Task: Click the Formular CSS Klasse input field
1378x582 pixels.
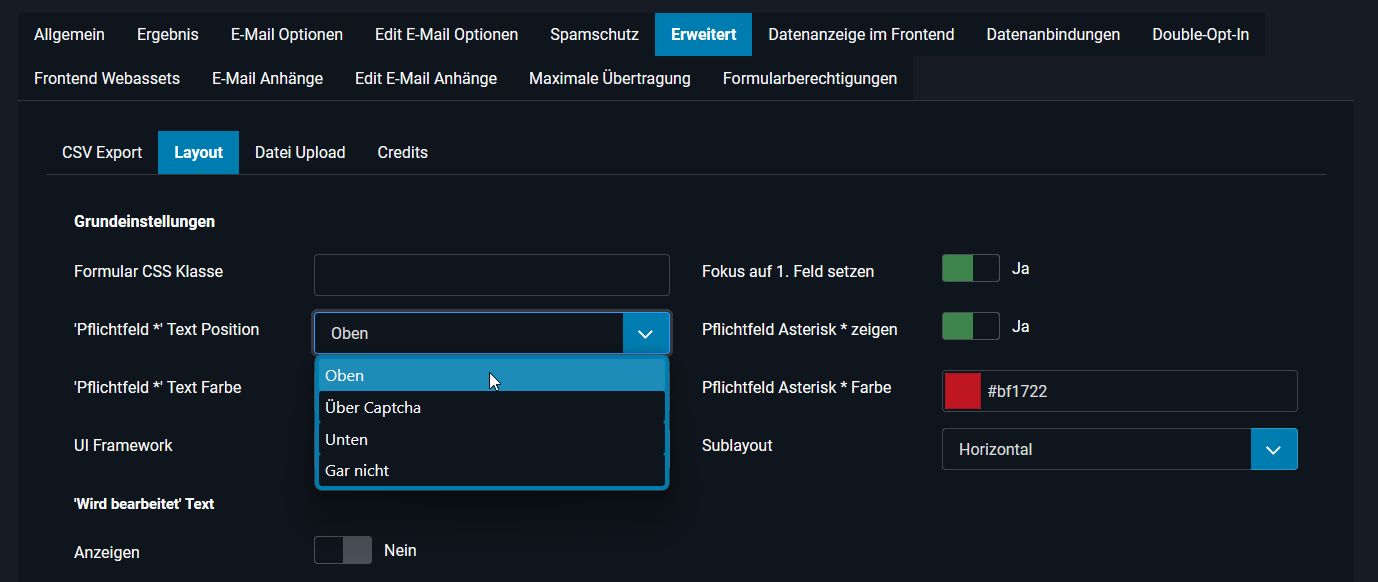Action: pos(491,275)
